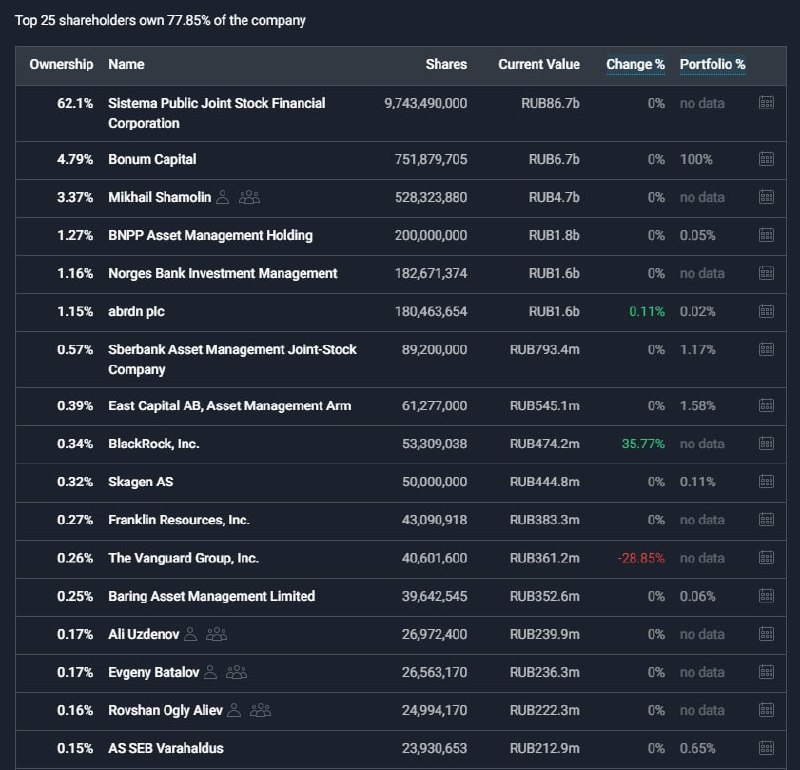Click the single-person icon beside Mikhail Shamolin
The height and width of the screenshot is (770, 800).
pos(222,197)
